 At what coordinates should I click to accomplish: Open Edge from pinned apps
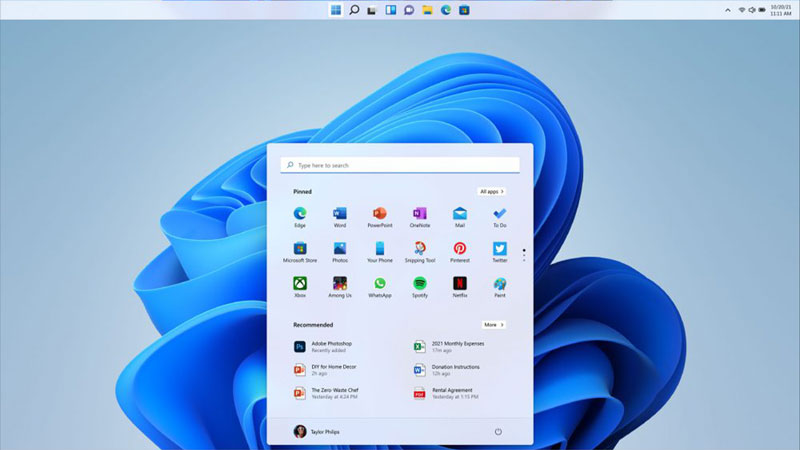click(x=300, y=217)
